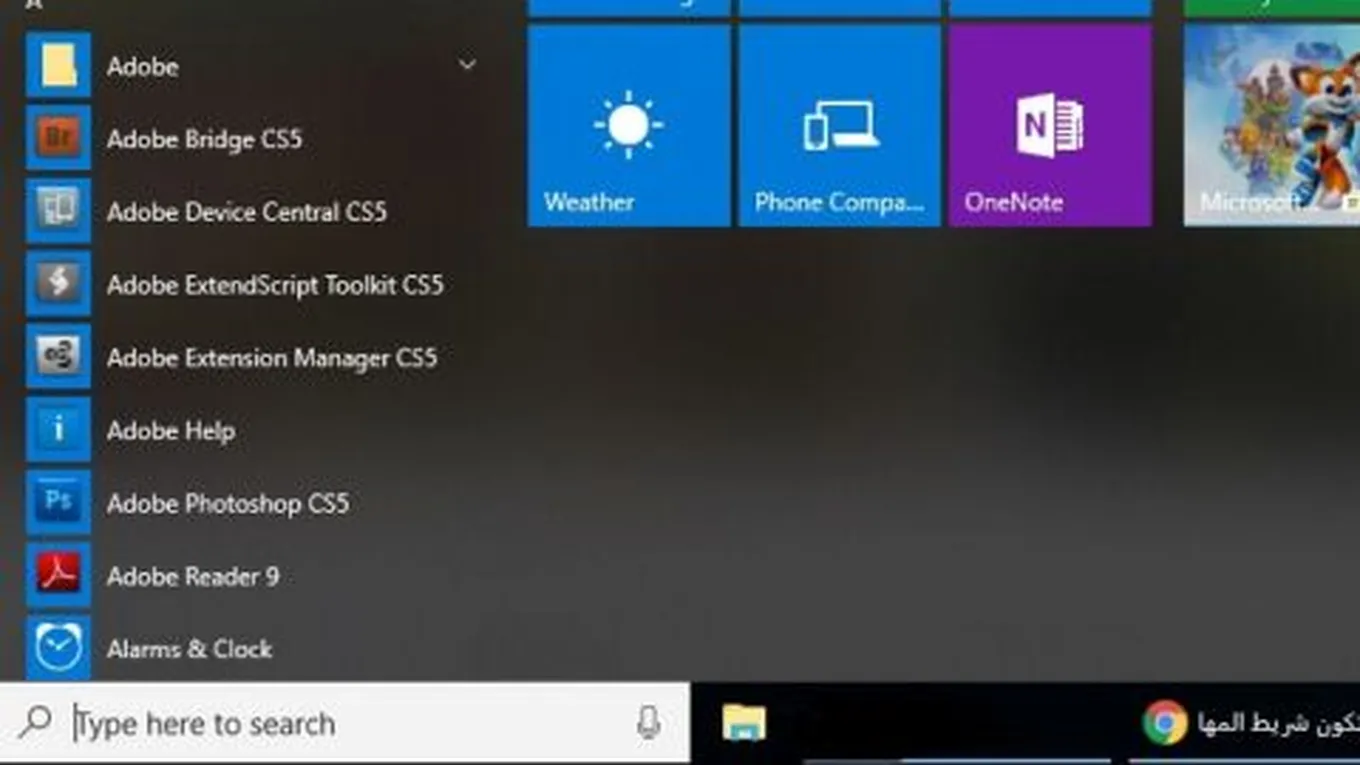Image resolution: width=1360 pixels, height=765 pixels.
Task: Click the magnifying glass search icon
Action: click(x=36, y=722)
